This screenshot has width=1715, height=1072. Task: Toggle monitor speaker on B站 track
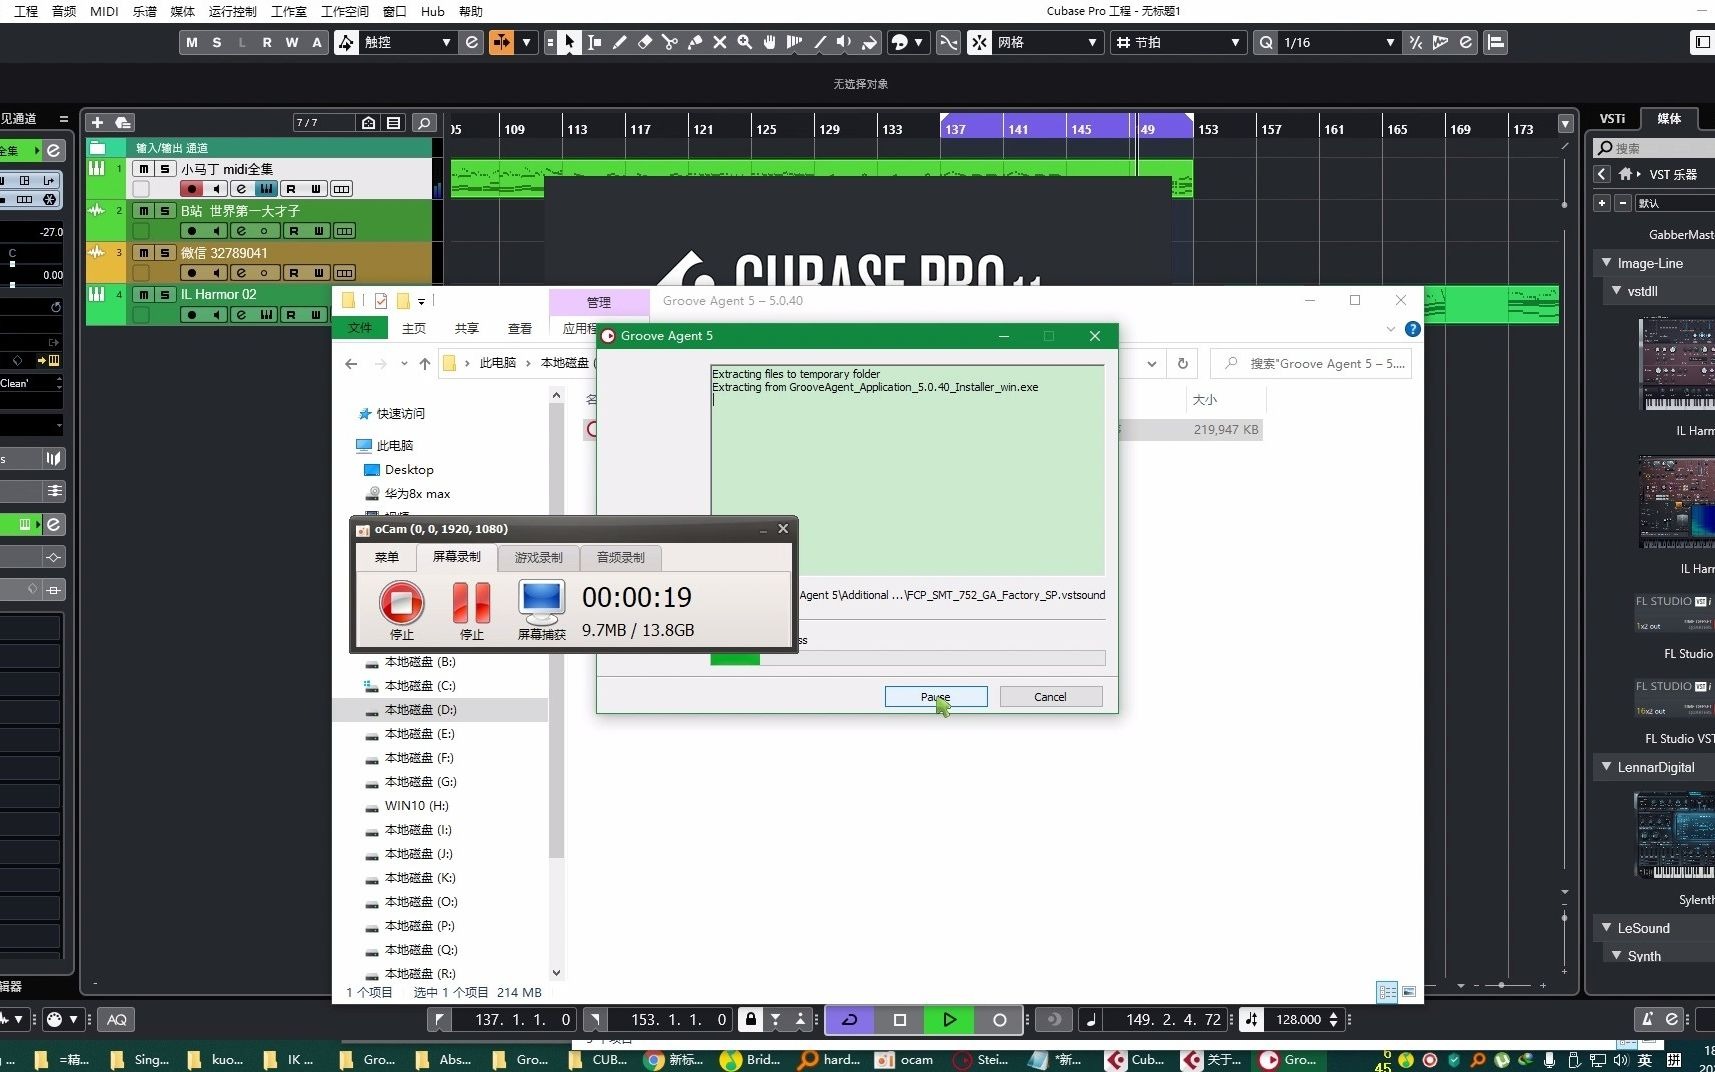[216, 231]
